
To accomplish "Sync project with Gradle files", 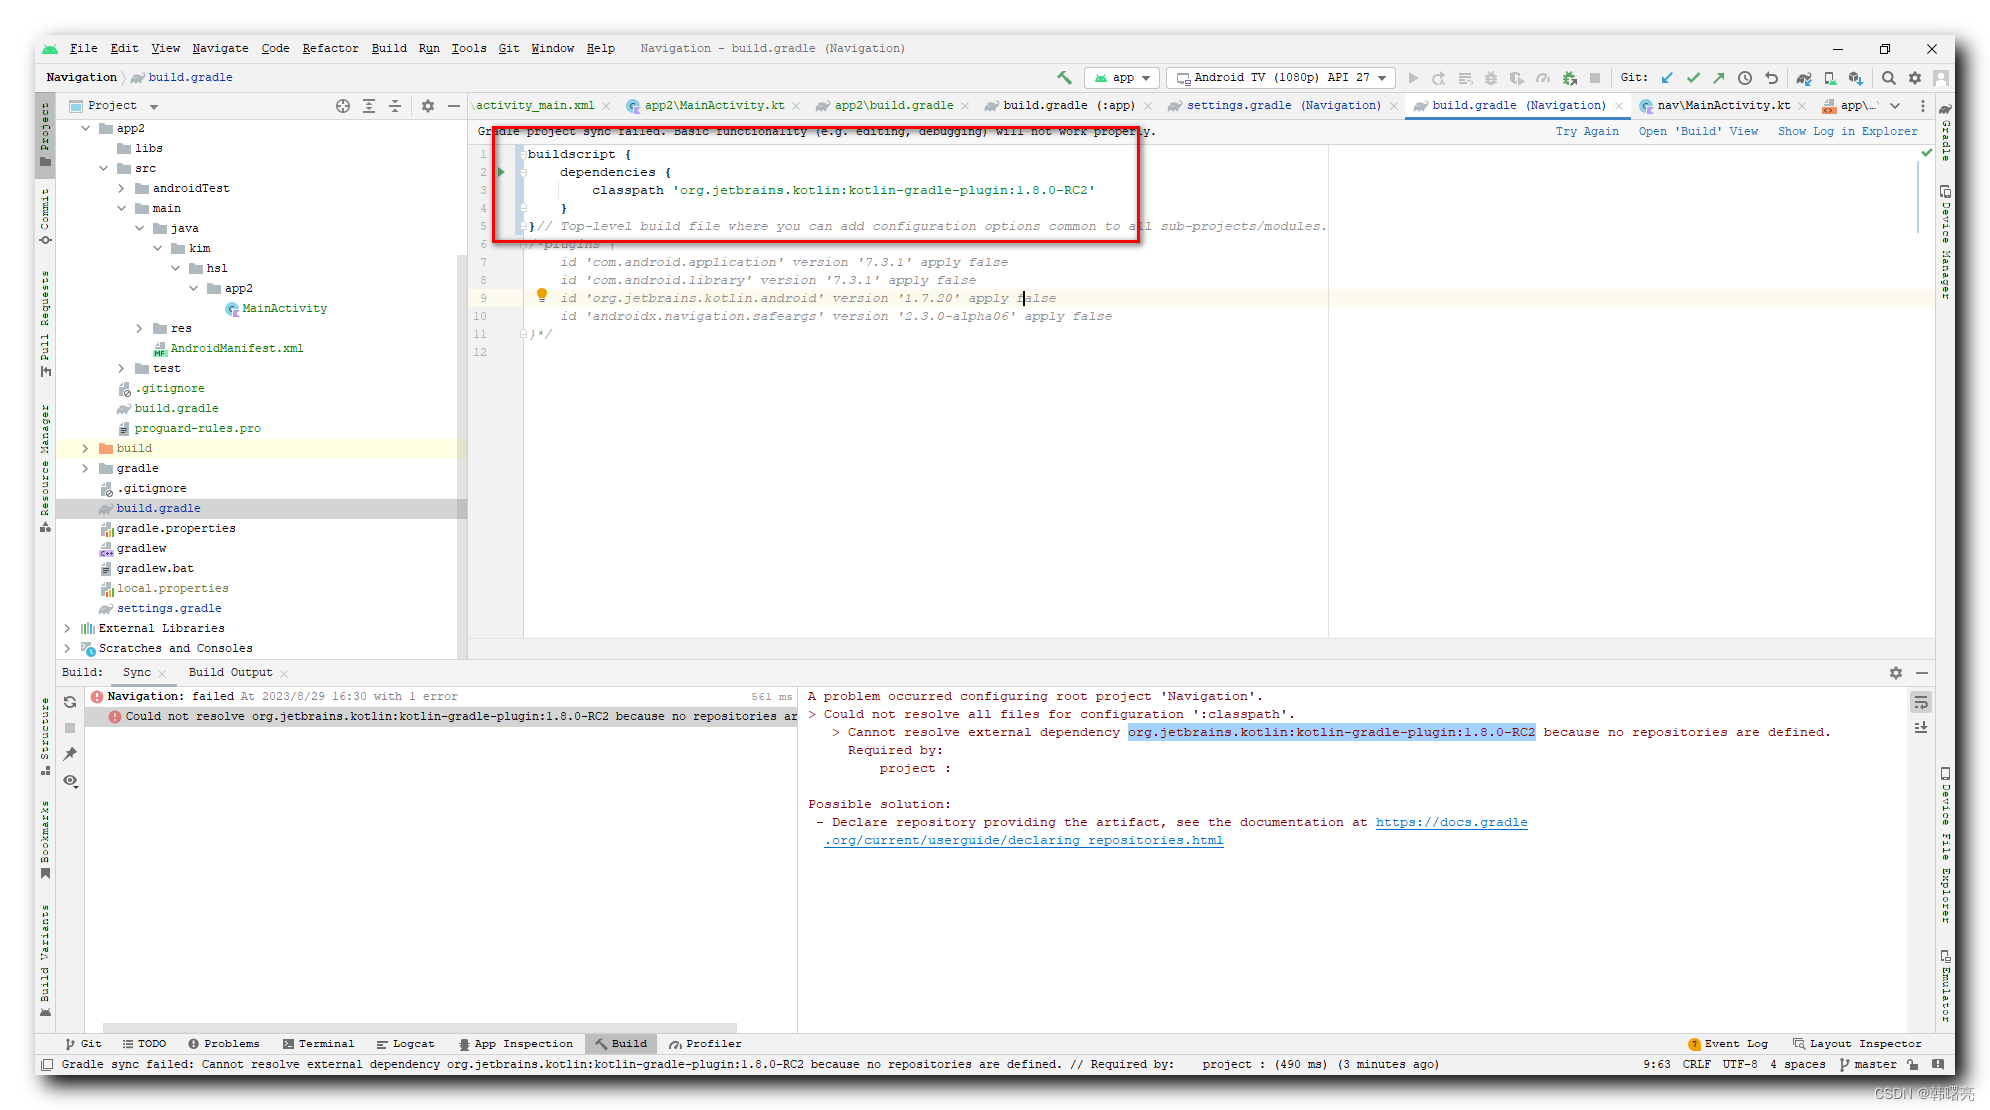I will [1804, 78].
